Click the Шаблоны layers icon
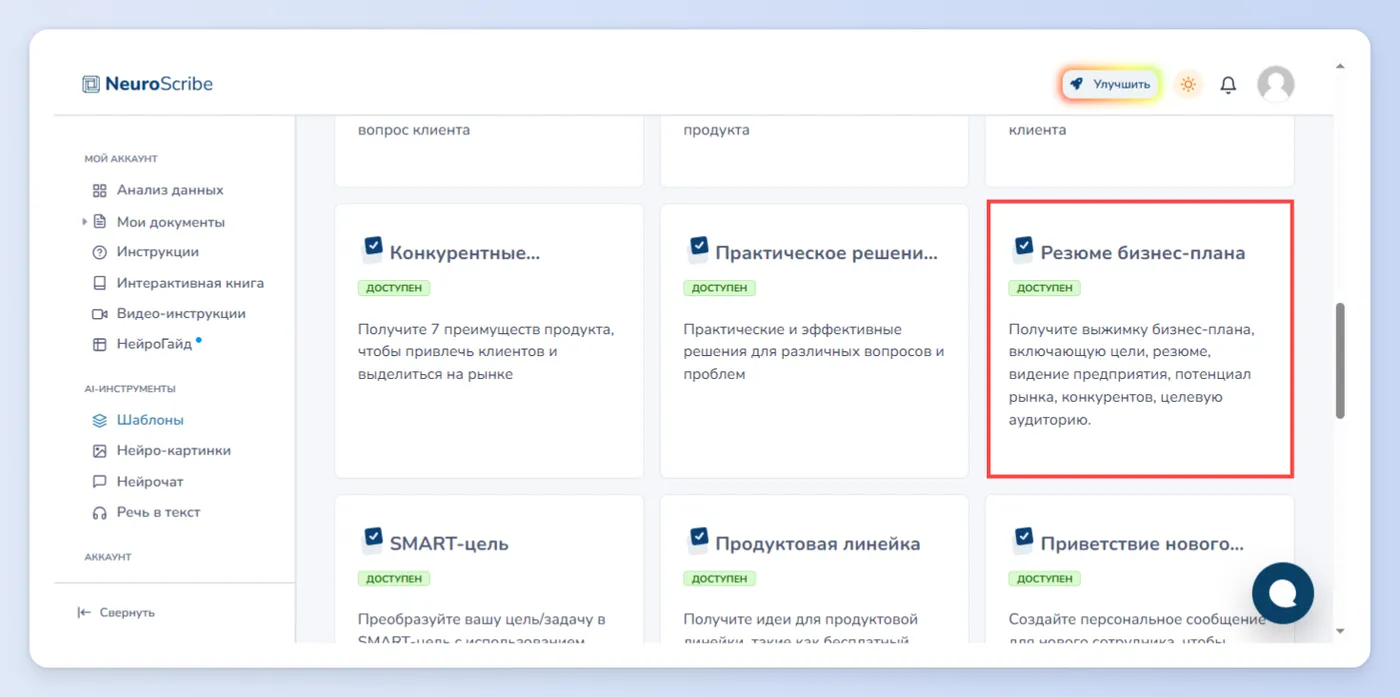 tap(99, 421)
